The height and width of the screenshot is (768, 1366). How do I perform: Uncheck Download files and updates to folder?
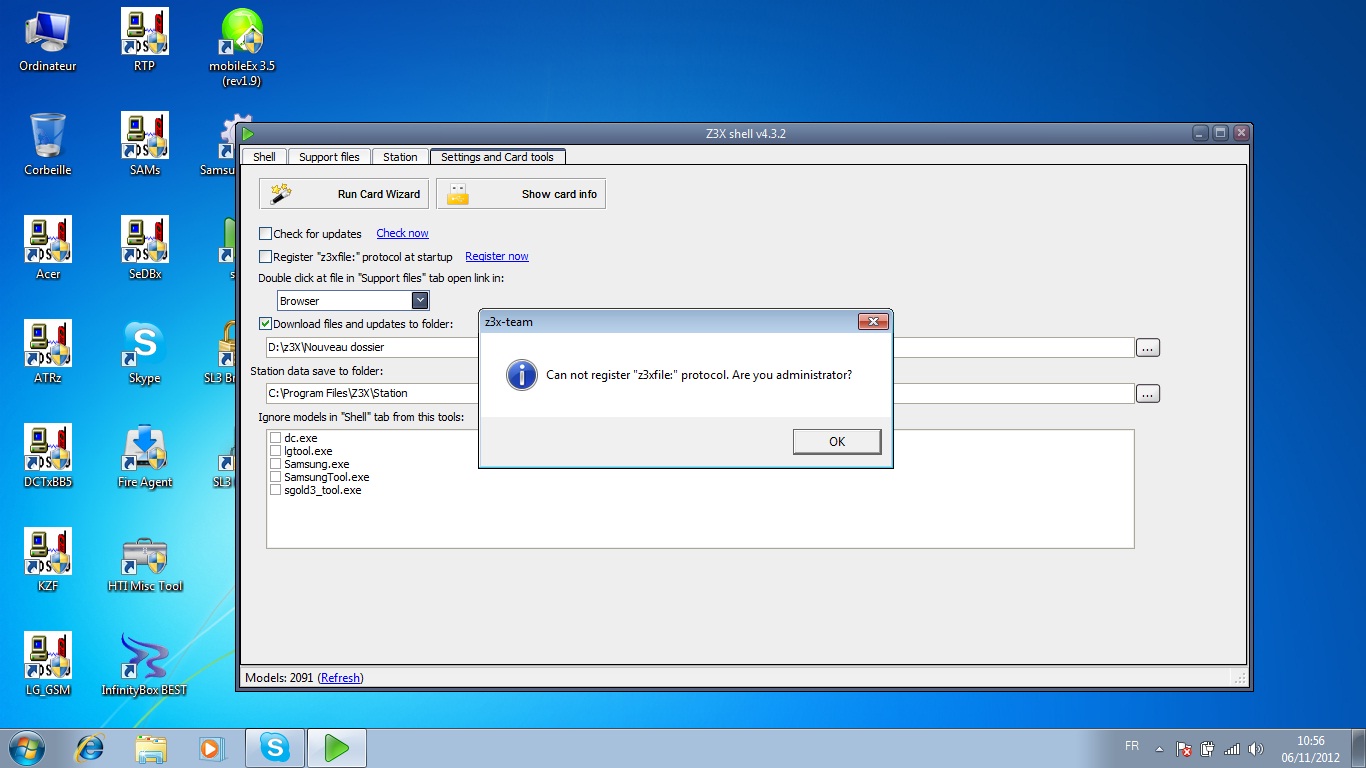265,324
